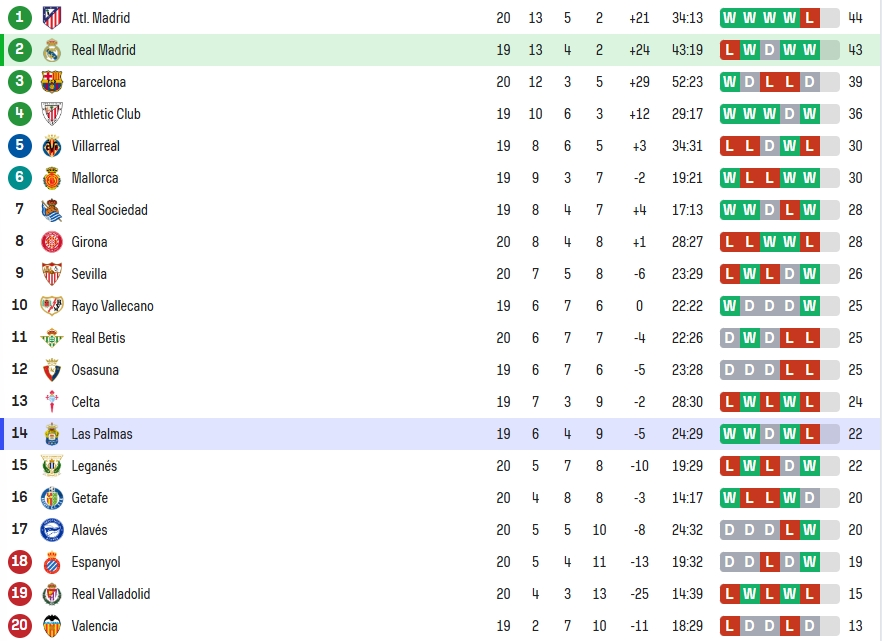Click Barcelona's first win form badge

730,82
